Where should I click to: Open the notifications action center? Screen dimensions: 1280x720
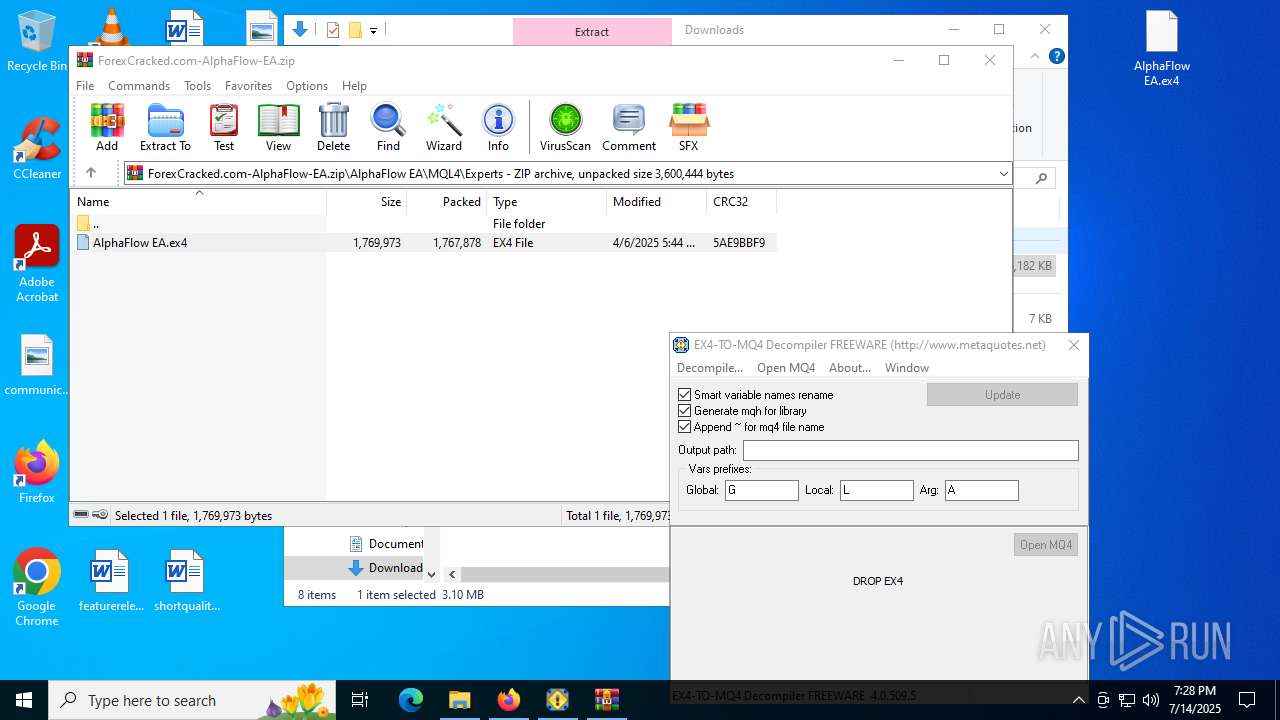pos(1247,700)
